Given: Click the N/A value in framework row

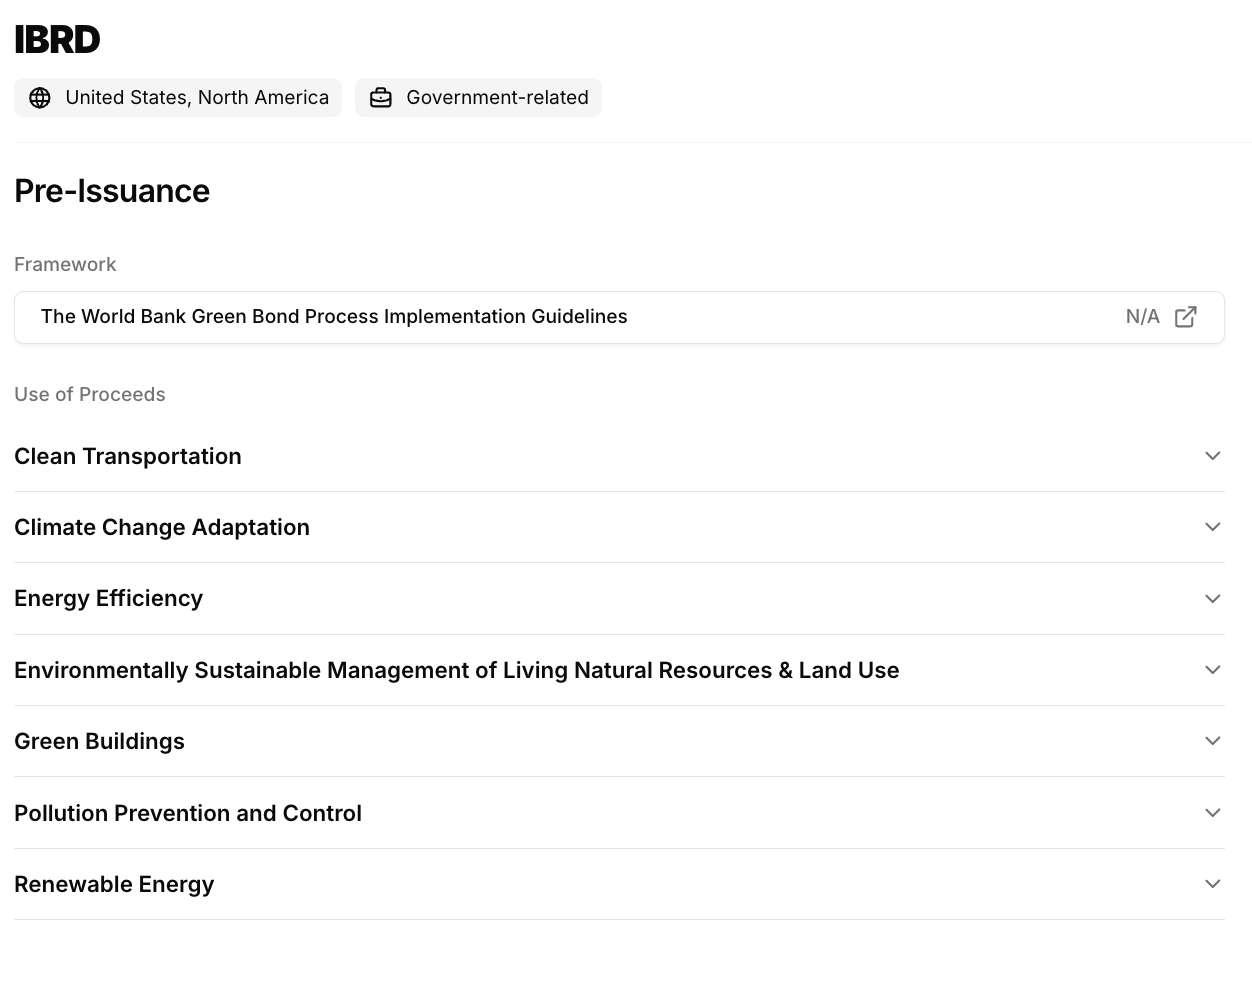Looking at the screenshot, I should pyautogui.click(x=1142, y=317).
